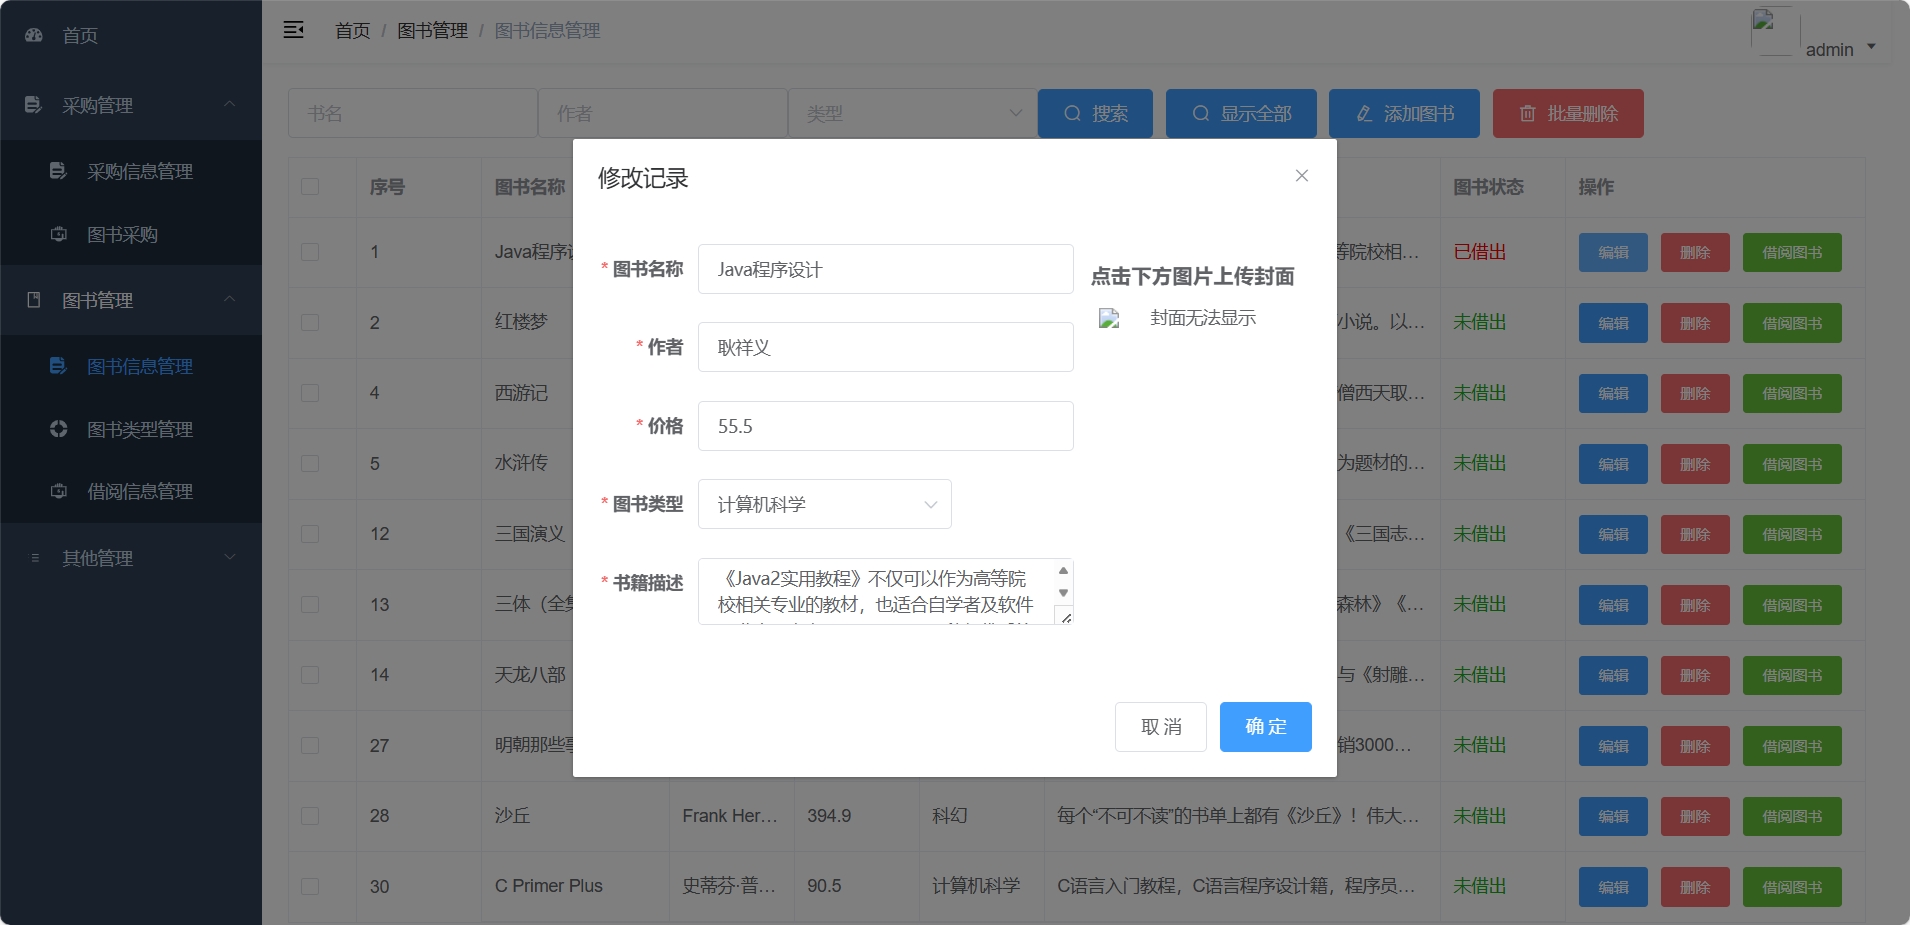1910x925 pixels.
Task: Toggle the sidebar collapse hamburger icon
Action: tap(293, 30)
